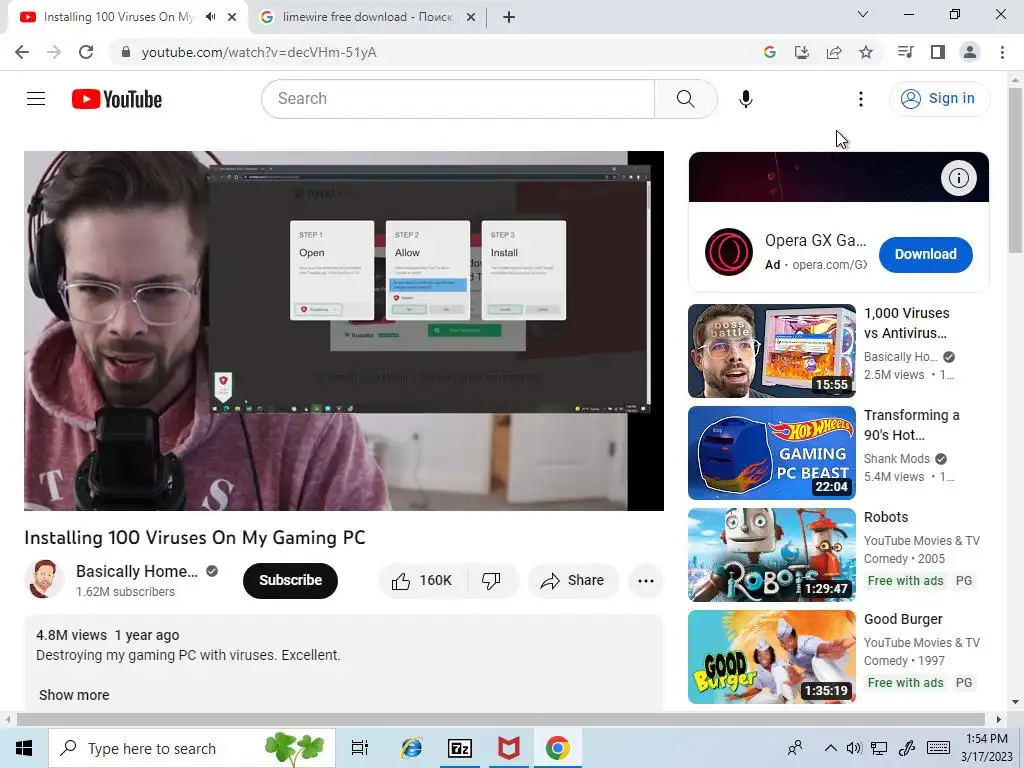Click the Share button

coord(573,581)
